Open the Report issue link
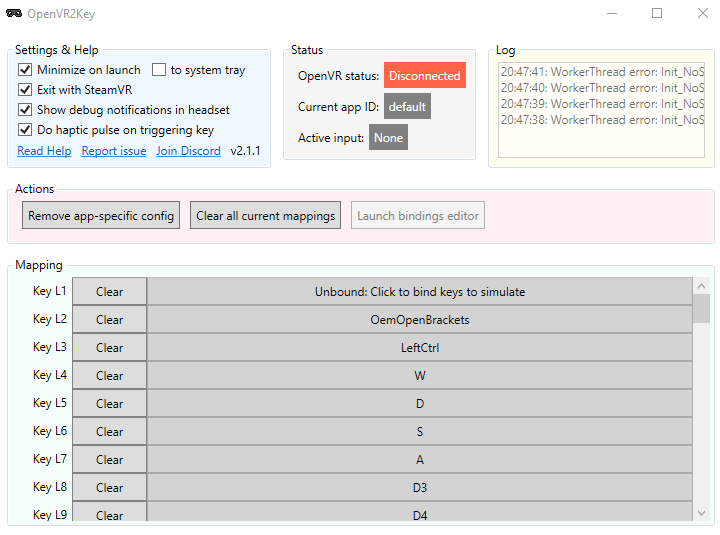This screenshot has width=720, height=535. tap(114, 151)
